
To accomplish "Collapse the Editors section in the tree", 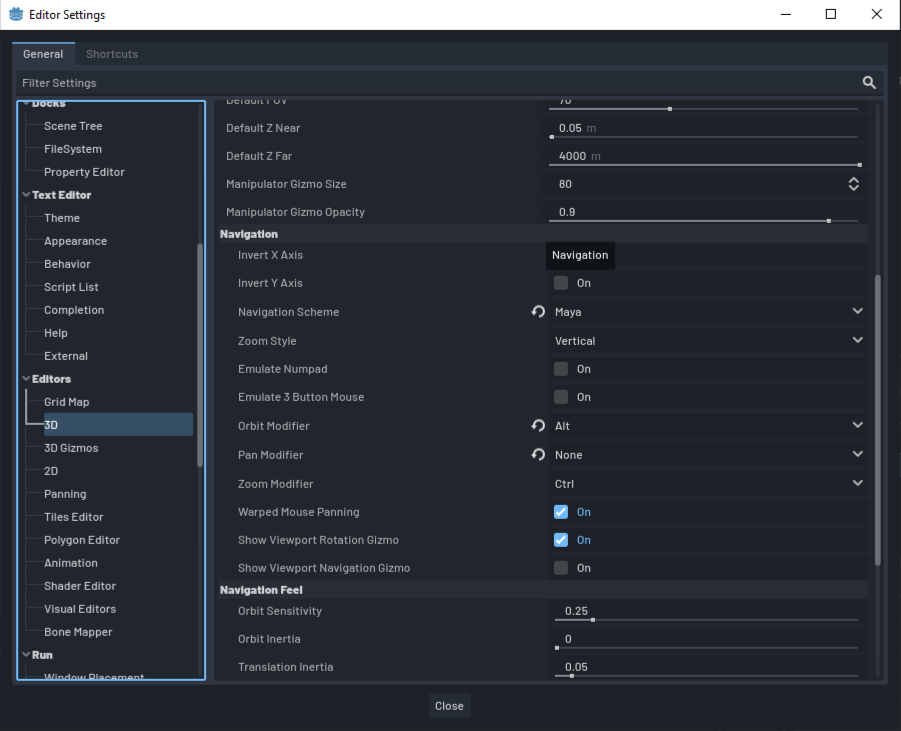I will click(26, 379).
